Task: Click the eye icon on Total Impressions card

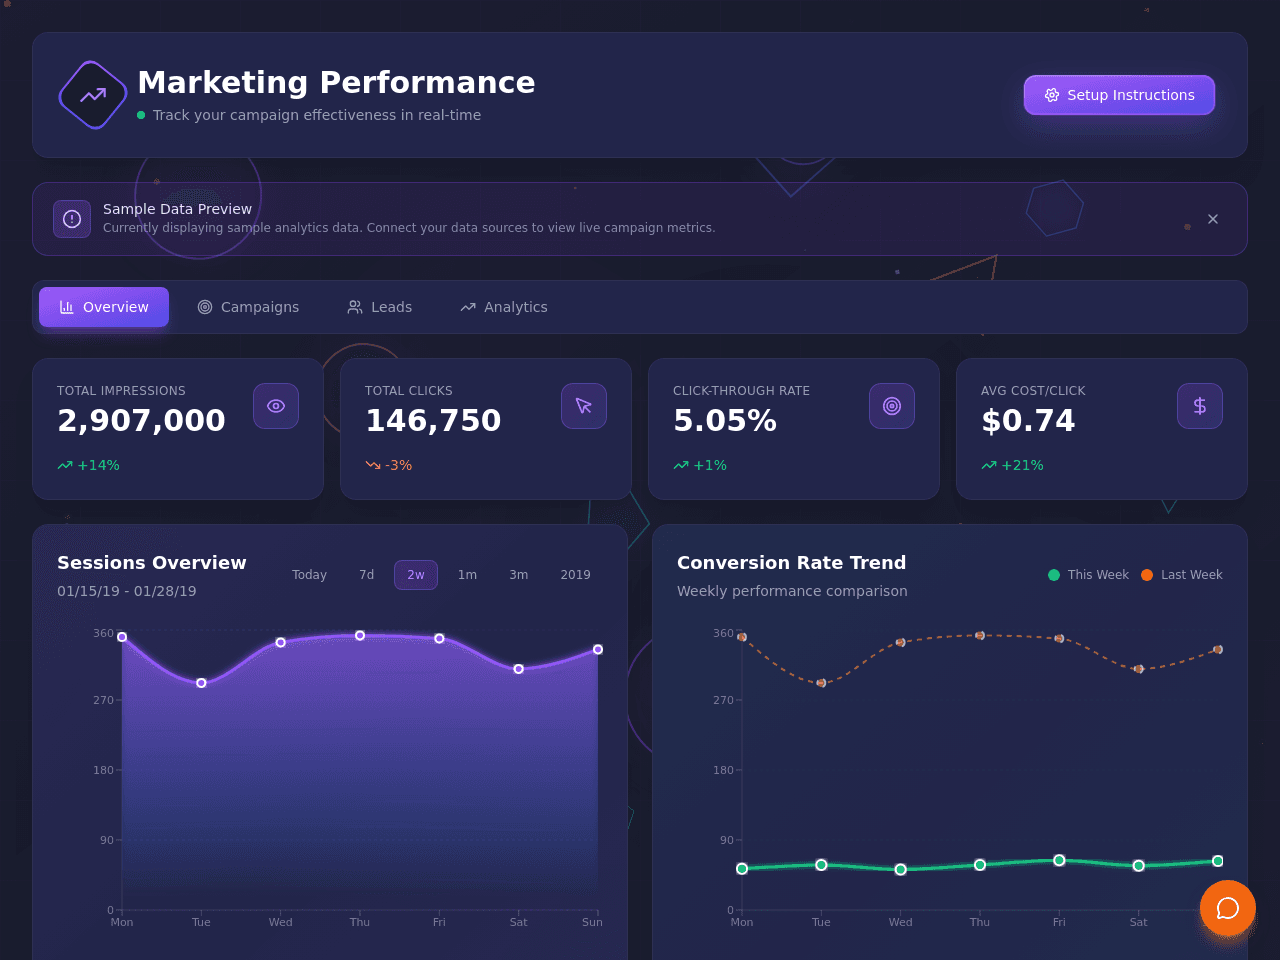Action: pyautogui.click(x=276, y=406)
